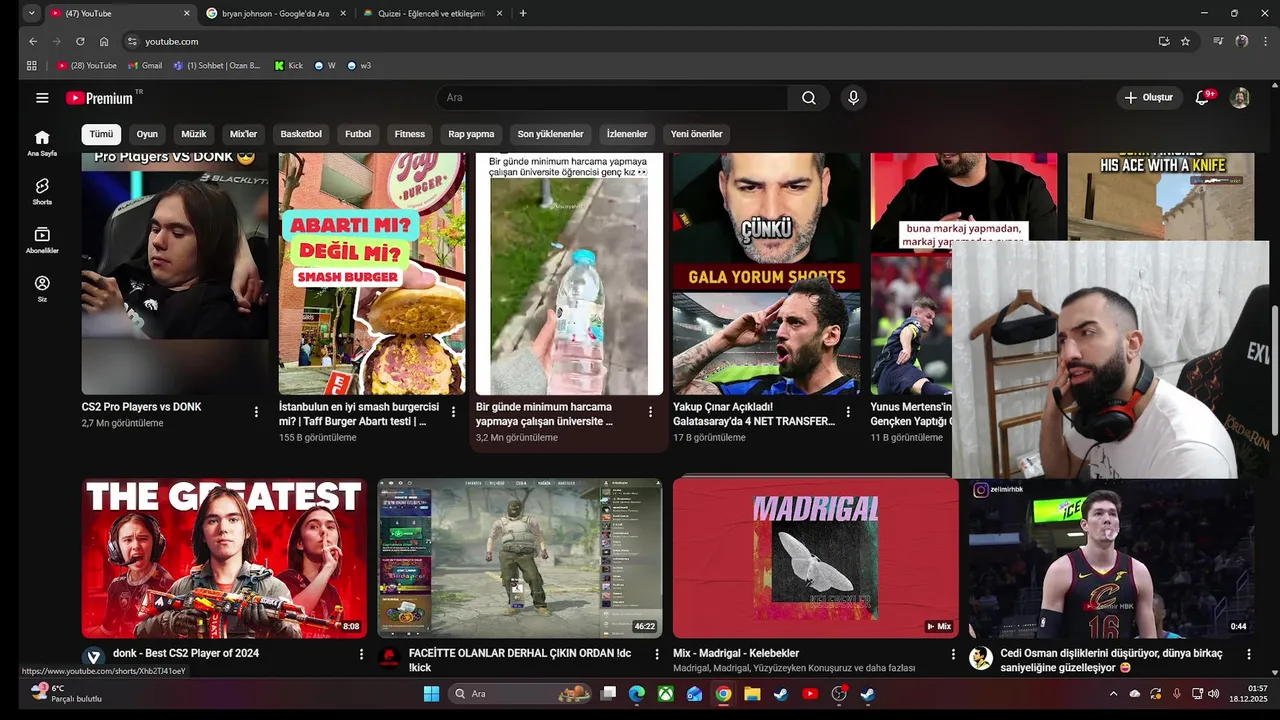Image resolution: width=1280 pixels, height=720 pixels.
Task: Select the Müzik filter chip
Action: [x=194, y=134]
